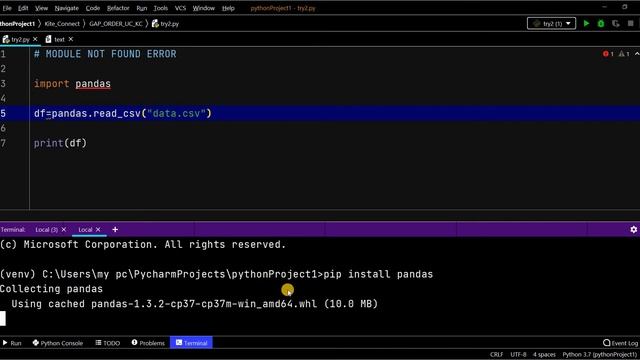Open the Run menu
640x360 pixels.
point(142,8)
